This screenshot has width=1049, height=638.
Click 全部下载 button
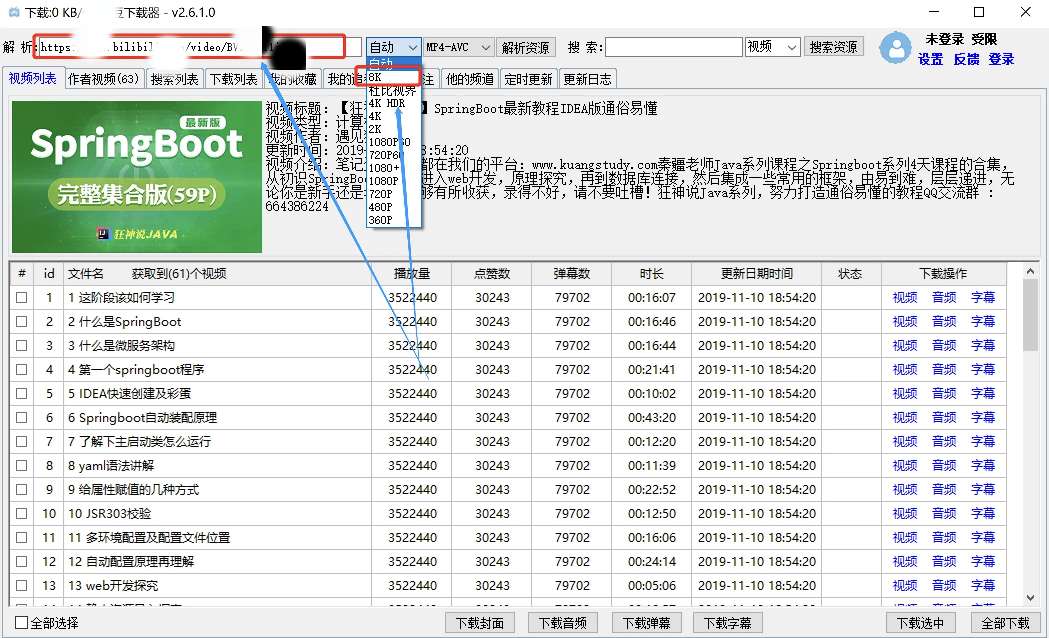(1006, 623)
